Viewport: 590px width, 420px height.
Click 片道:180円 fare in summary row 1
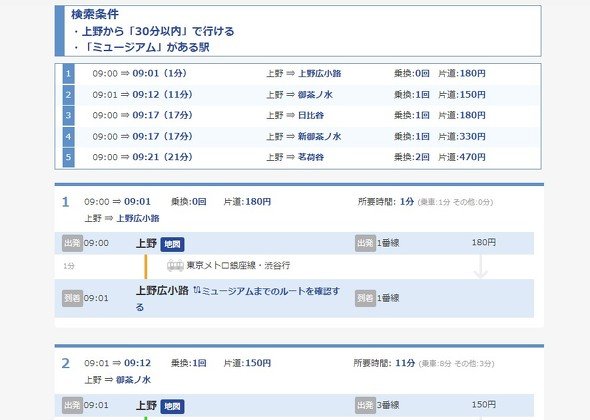(x=462, y=73)
